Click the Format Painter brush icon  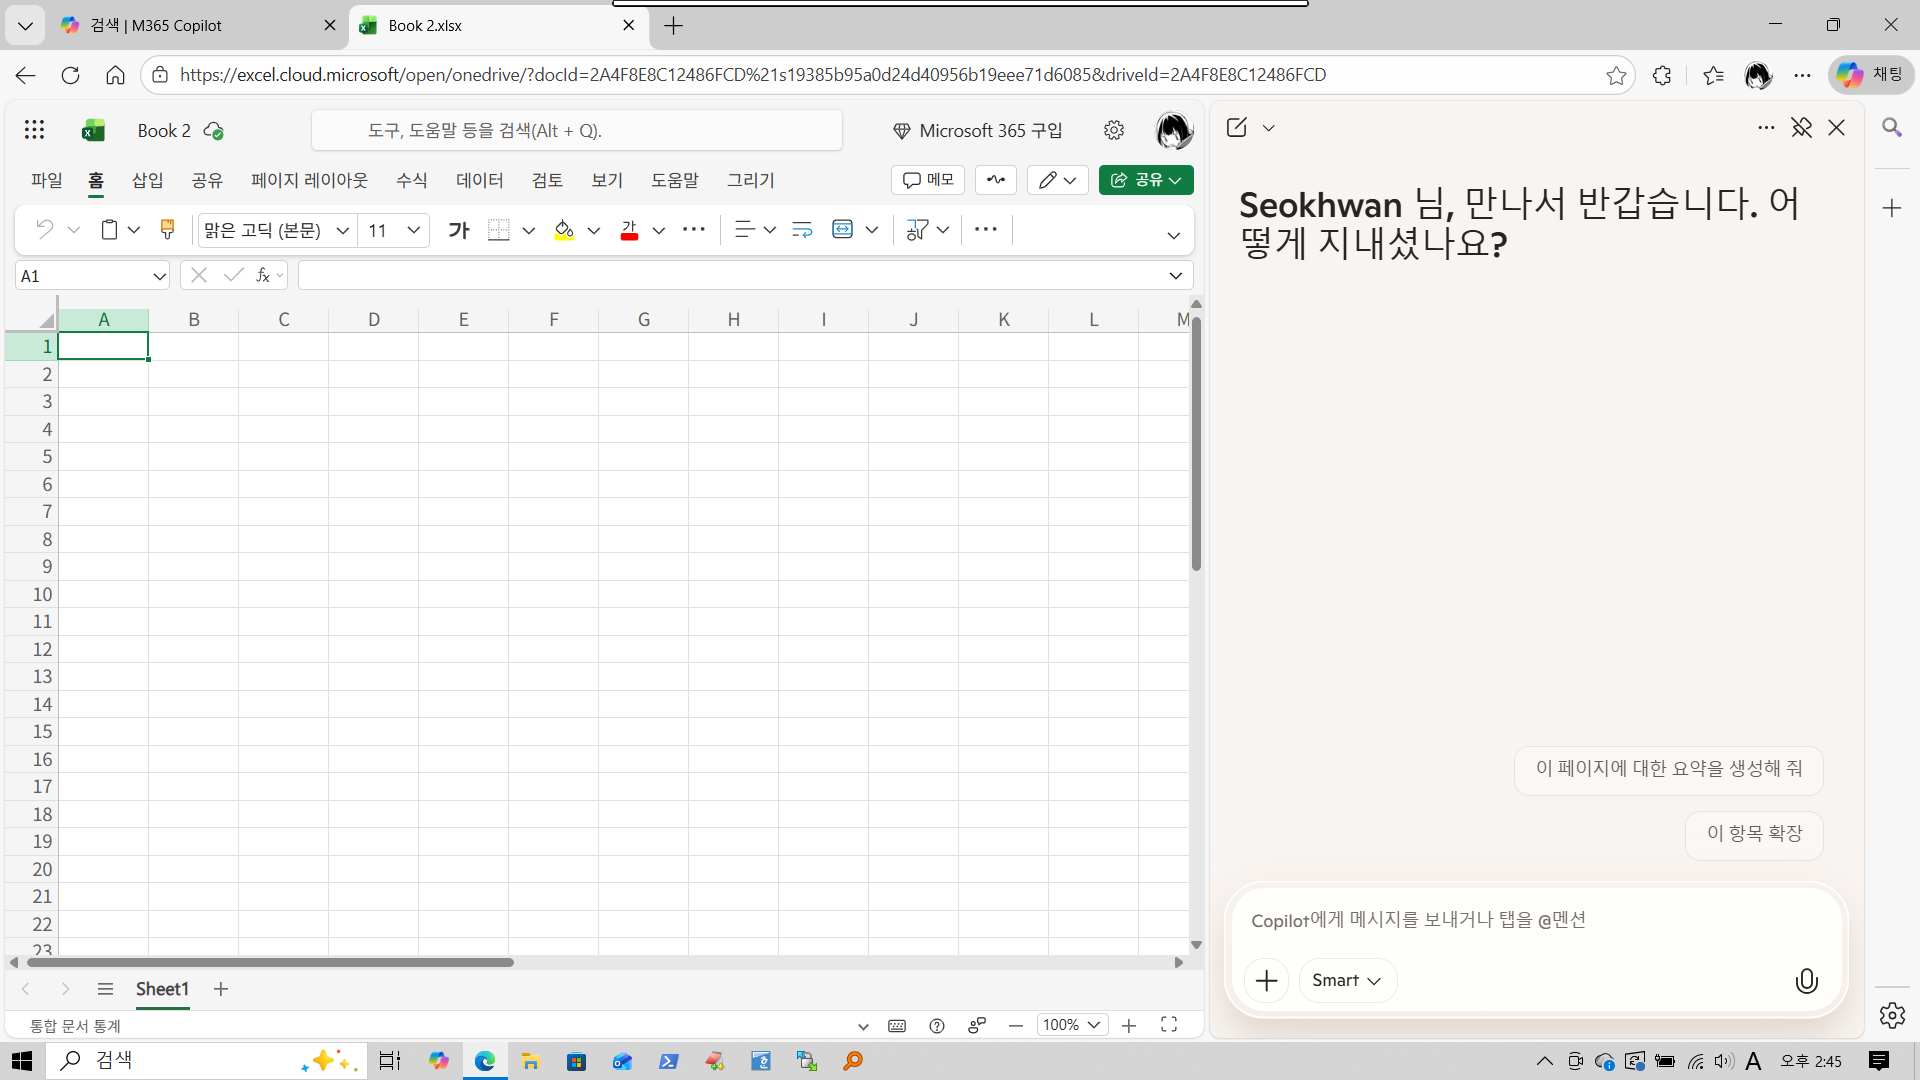pyautogui.click(x=167, y=230)
